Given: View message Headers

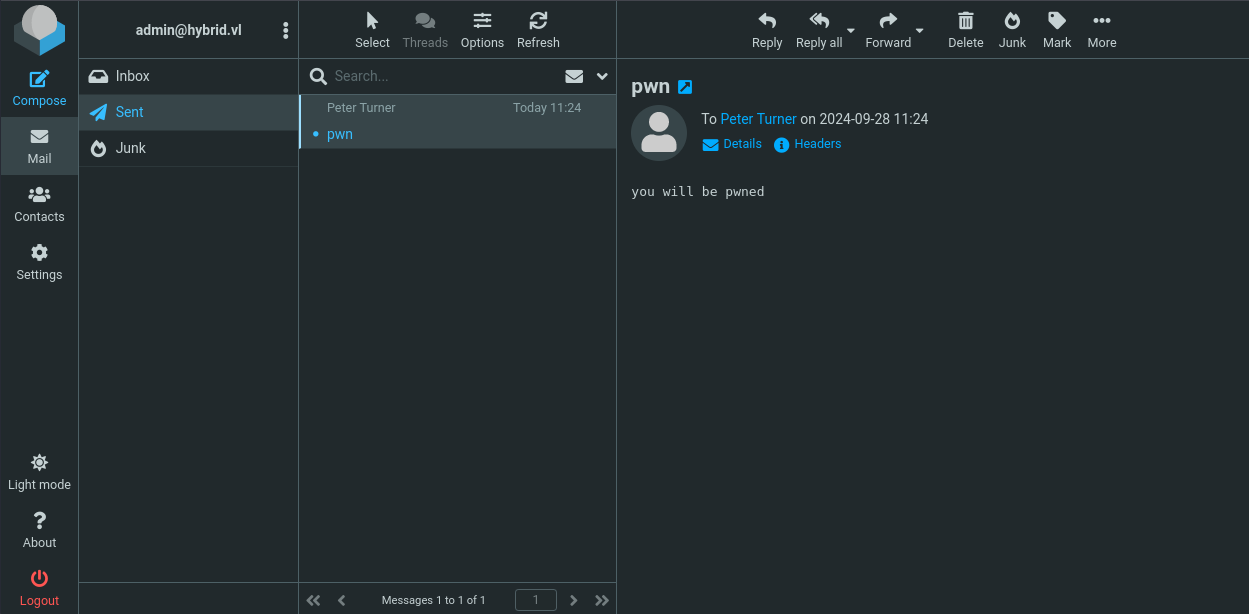Looking at the screenshot, I should click(808, 144).
